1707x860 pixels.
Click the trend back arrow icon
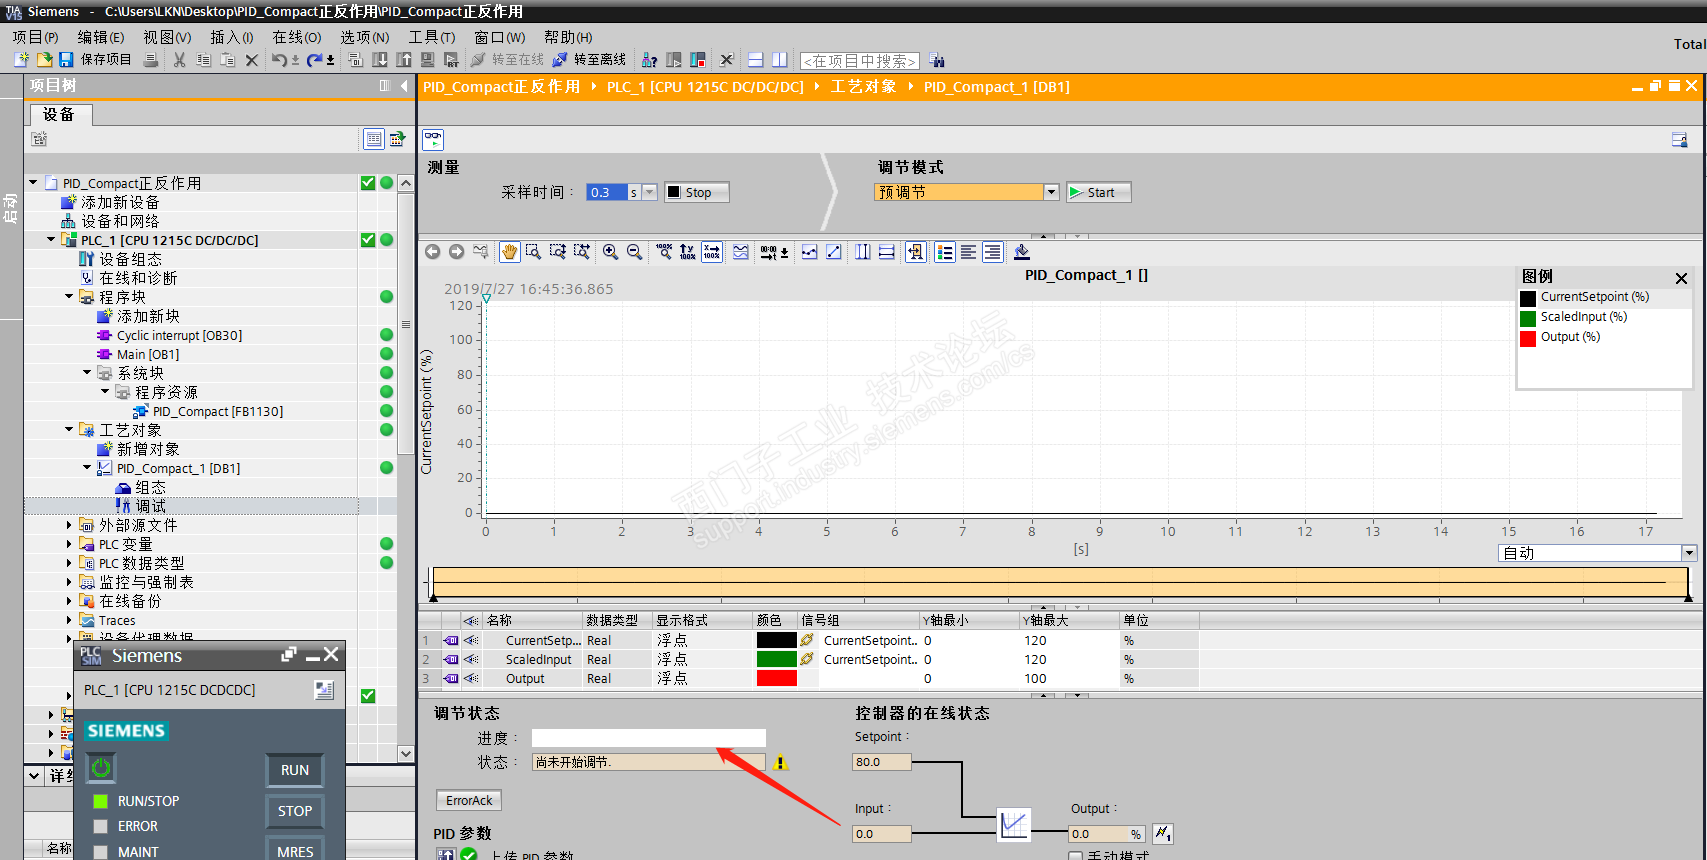pyautogui.click(x=432, y=252)
